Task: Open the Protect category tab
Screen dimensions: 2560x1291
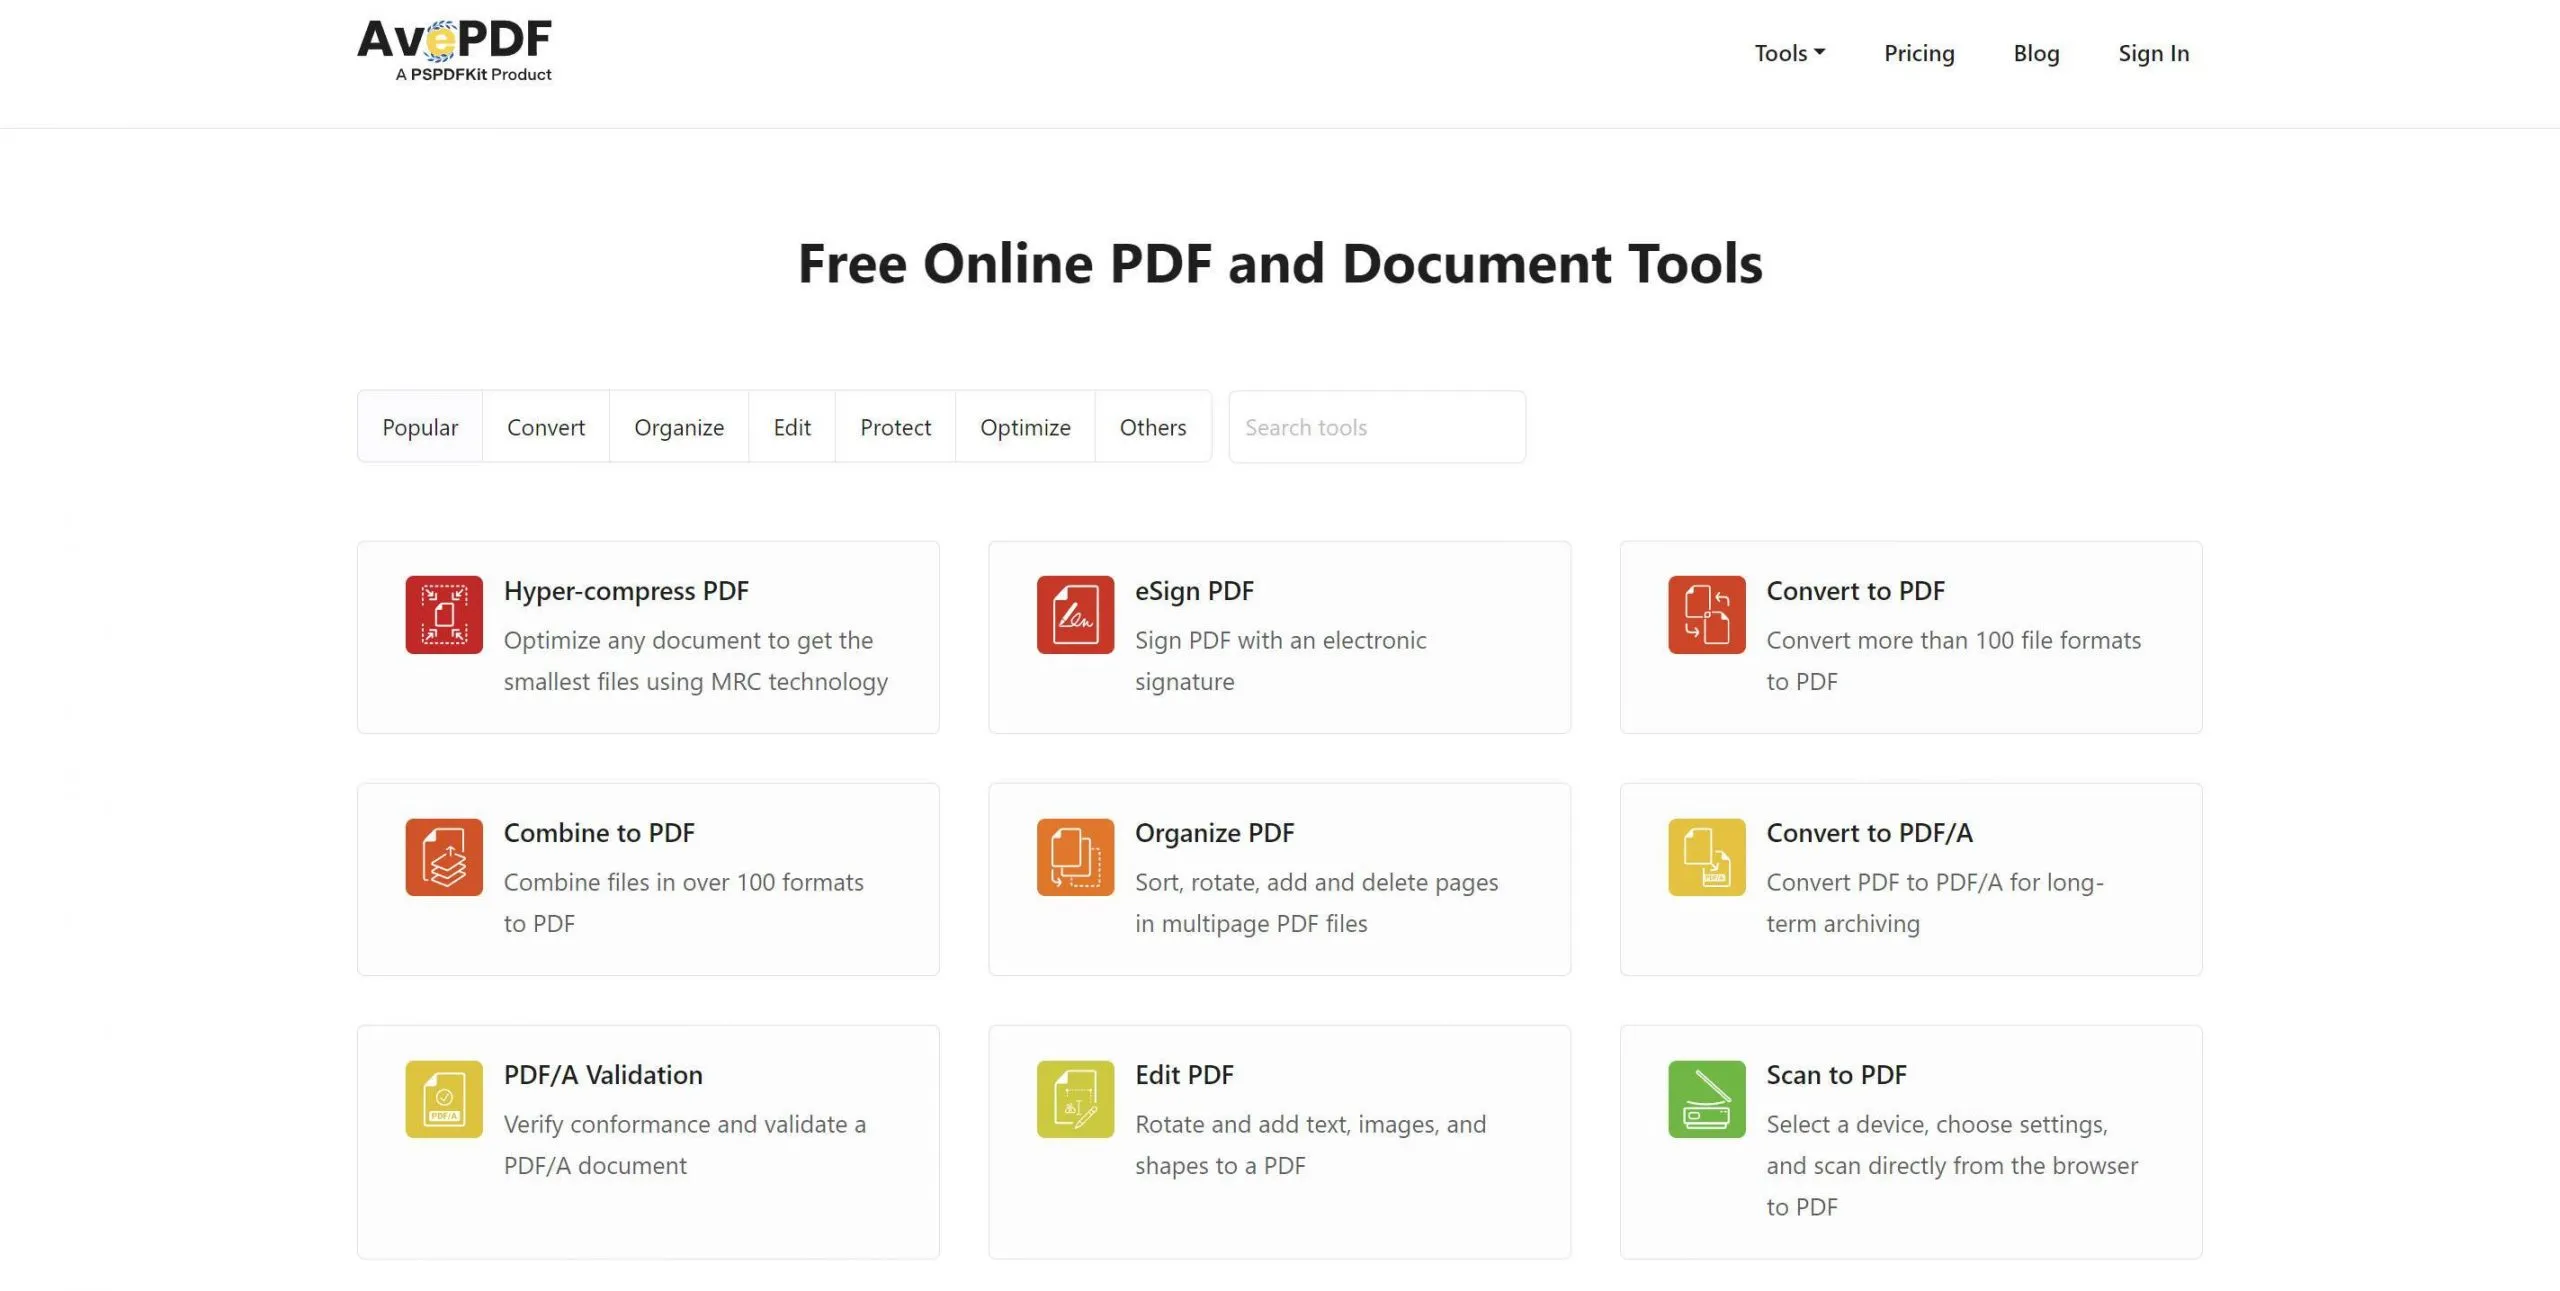Action: point(894,426)
